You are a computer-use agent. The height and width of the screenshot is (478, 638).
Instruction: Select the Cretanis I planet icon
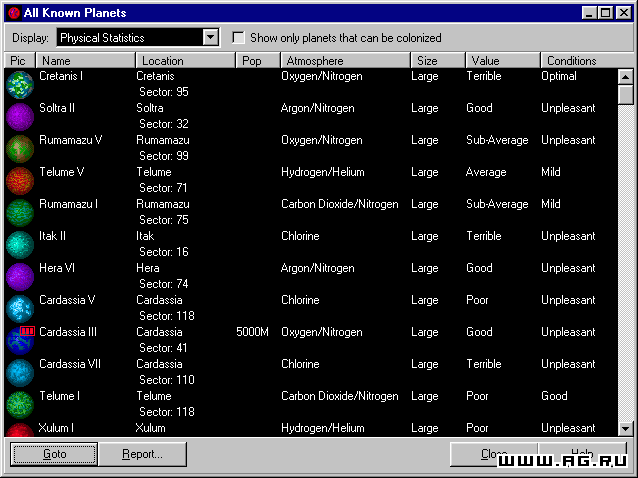point(20,85)
